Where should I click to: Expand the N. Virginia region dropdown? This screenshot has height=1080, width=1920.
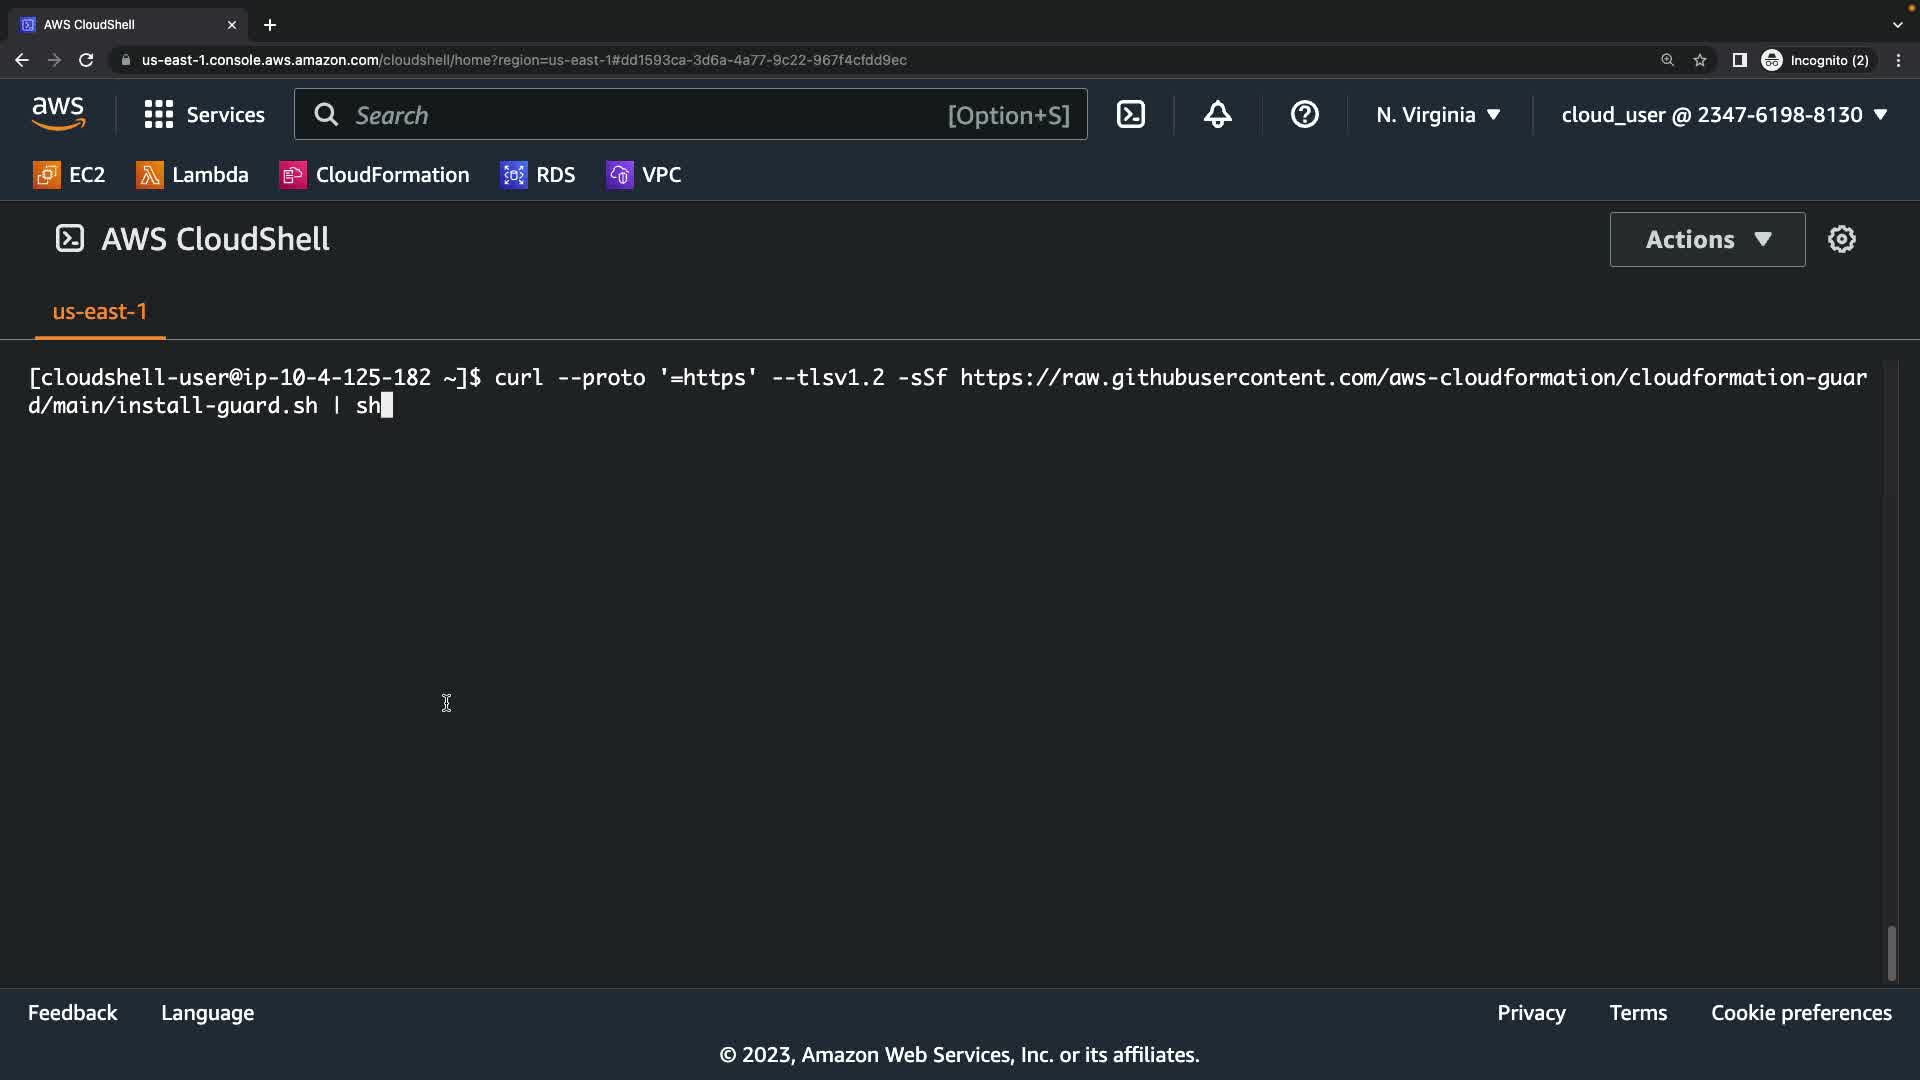point(1438,115)
